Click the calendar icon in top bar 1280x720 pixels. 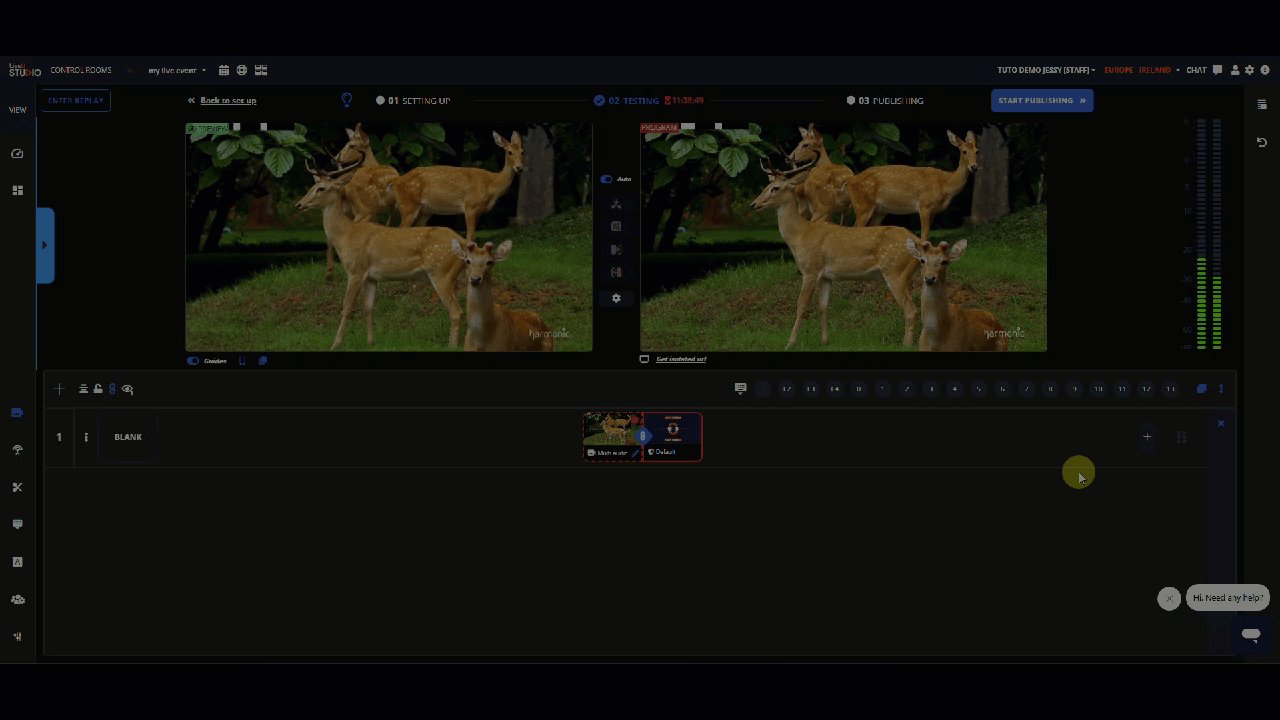pos(224,70)
